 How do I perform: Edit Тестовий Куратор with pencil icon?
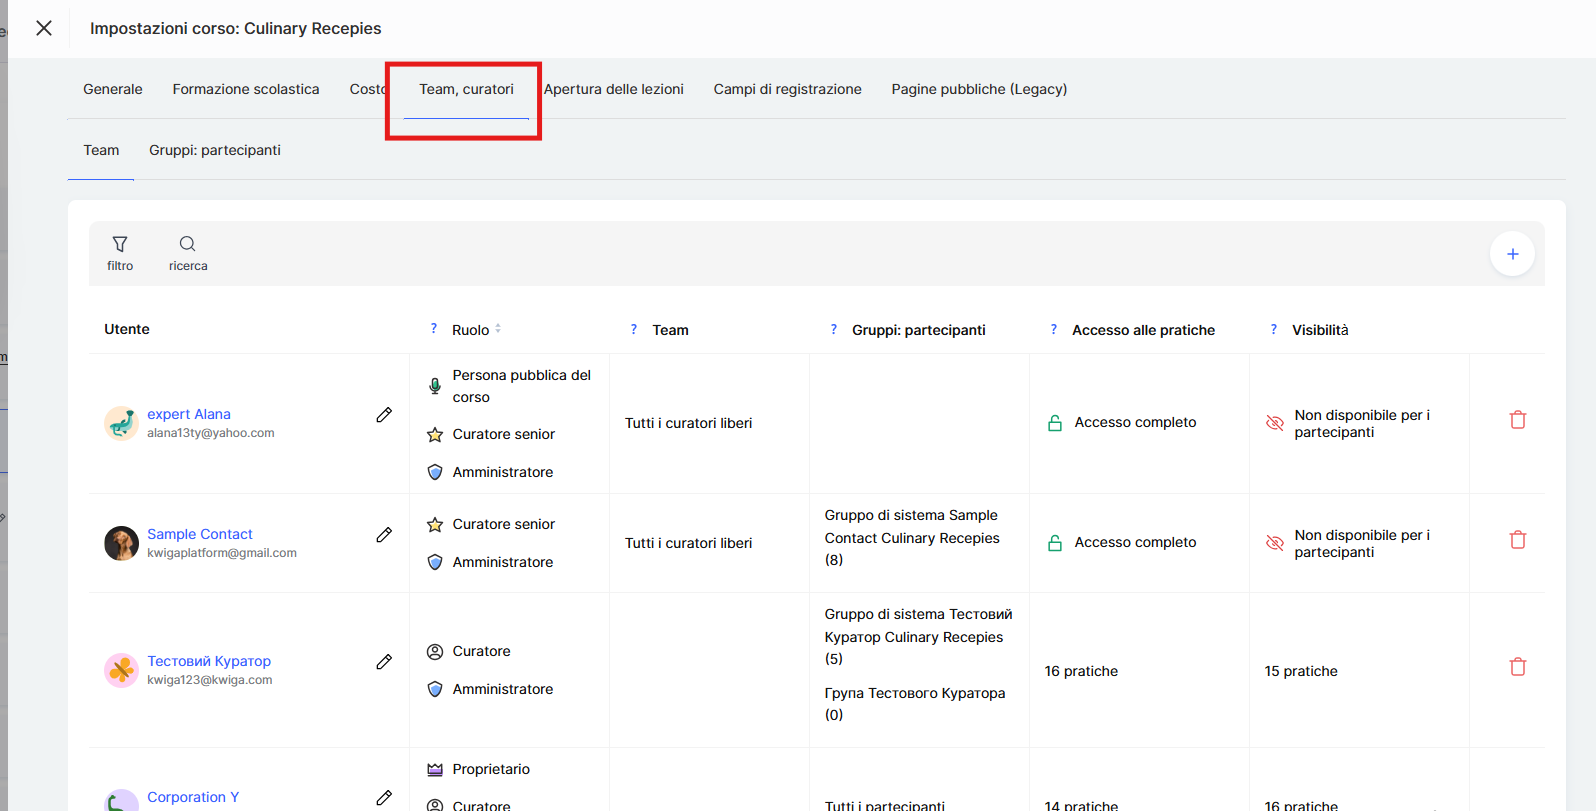(384, 662)
